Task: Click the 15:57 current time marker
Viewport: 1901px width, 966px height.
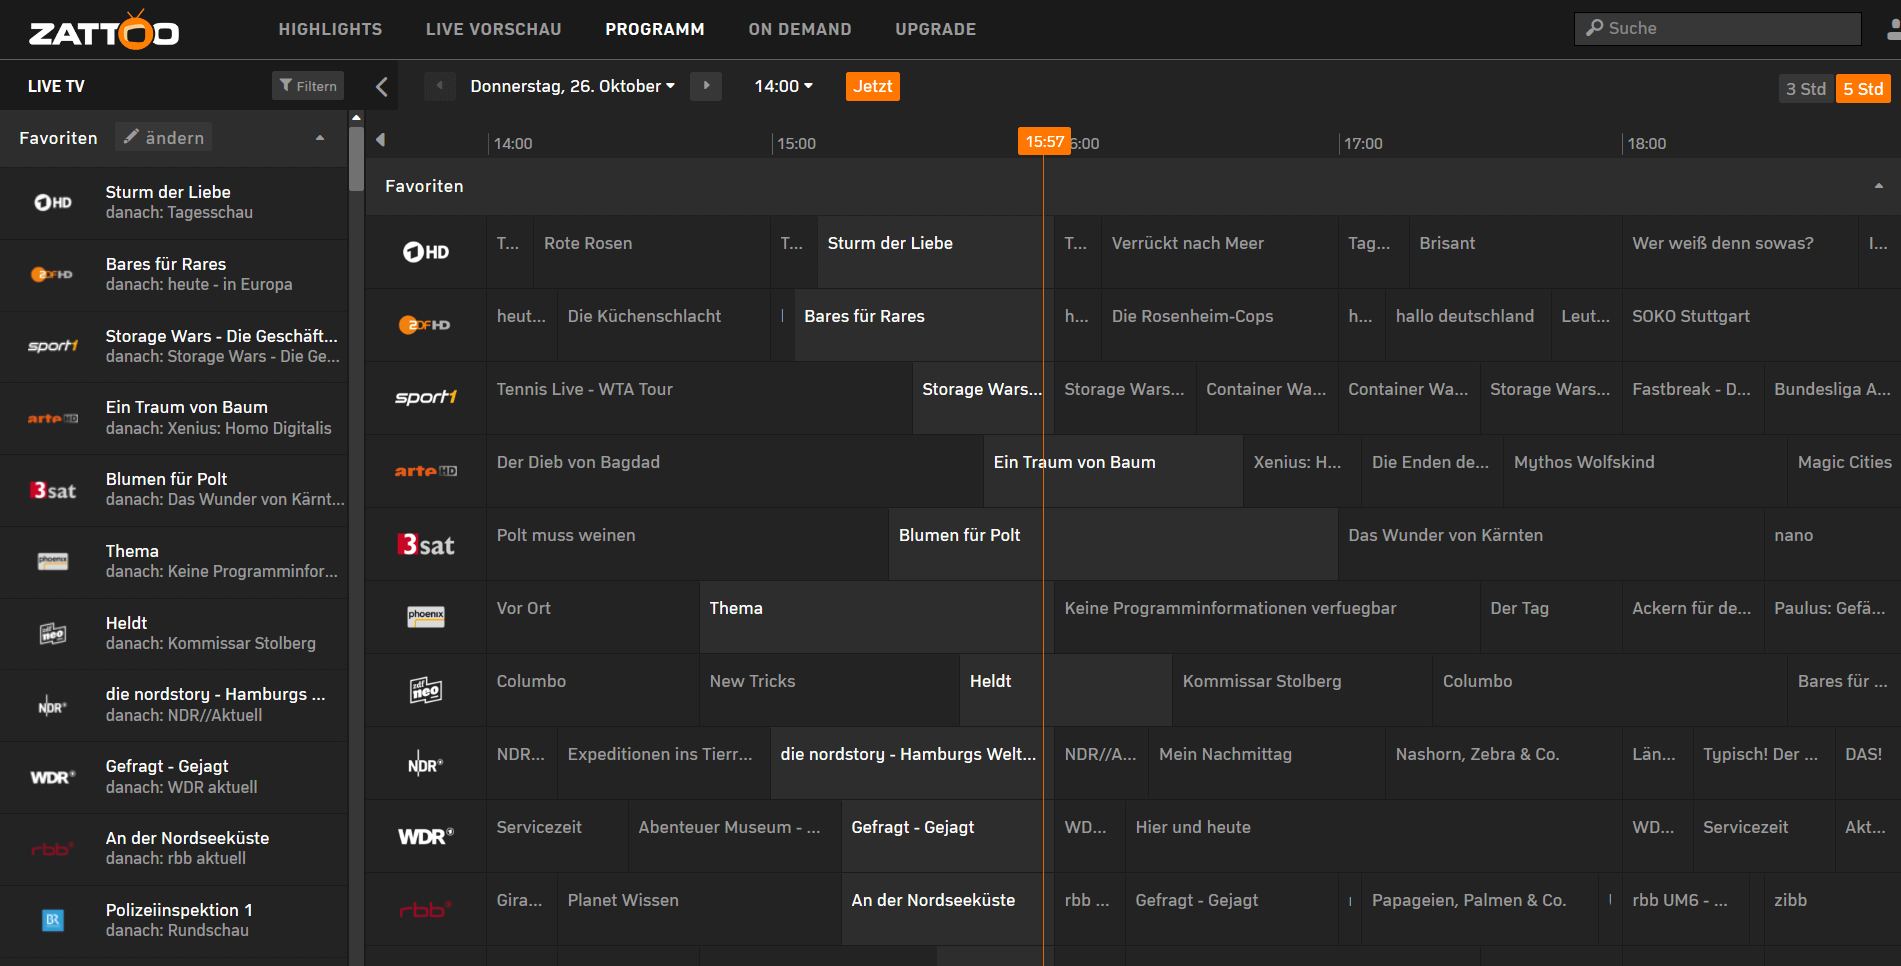Action: [1044, 141]
